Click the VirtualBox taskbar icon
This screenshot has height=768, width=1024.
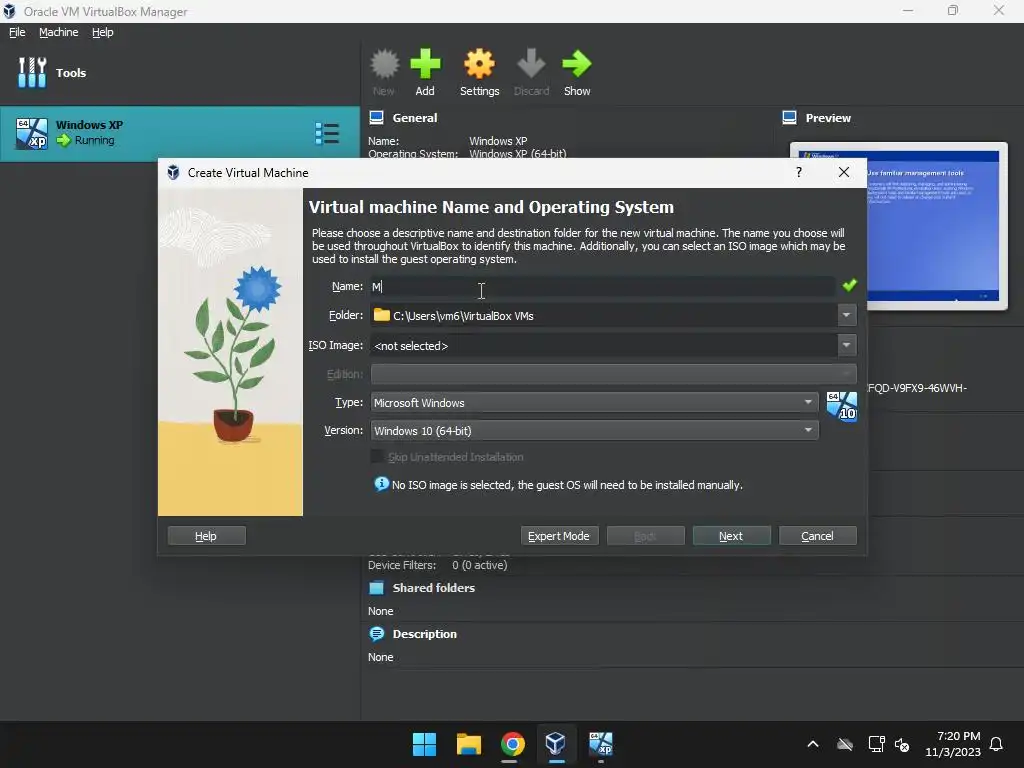click(x=556, y=744)
